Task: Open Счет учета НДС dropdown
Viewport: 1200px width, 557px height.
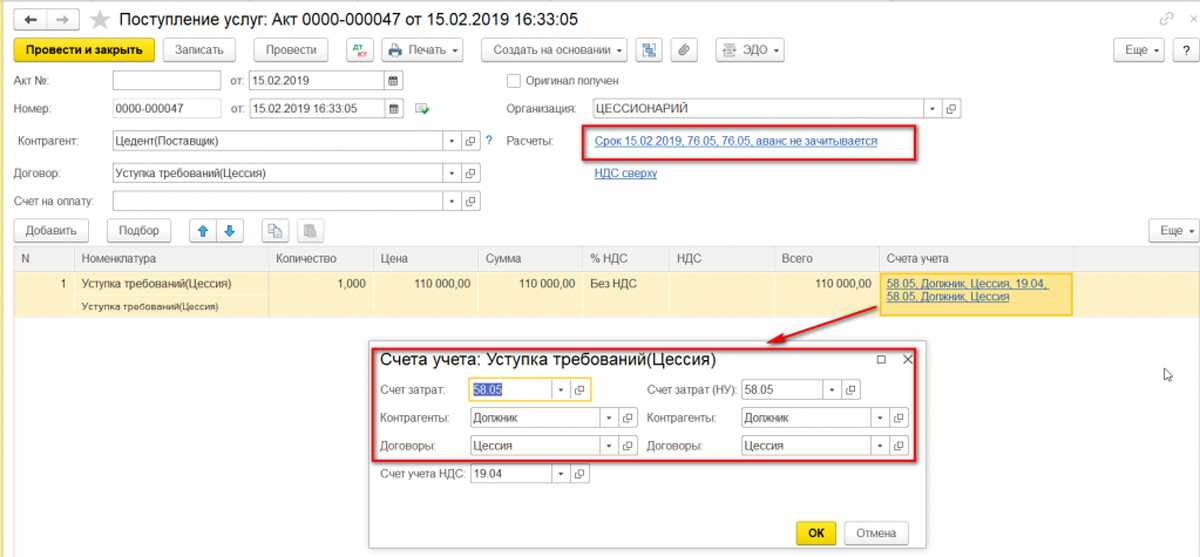Action: point(561,474)
